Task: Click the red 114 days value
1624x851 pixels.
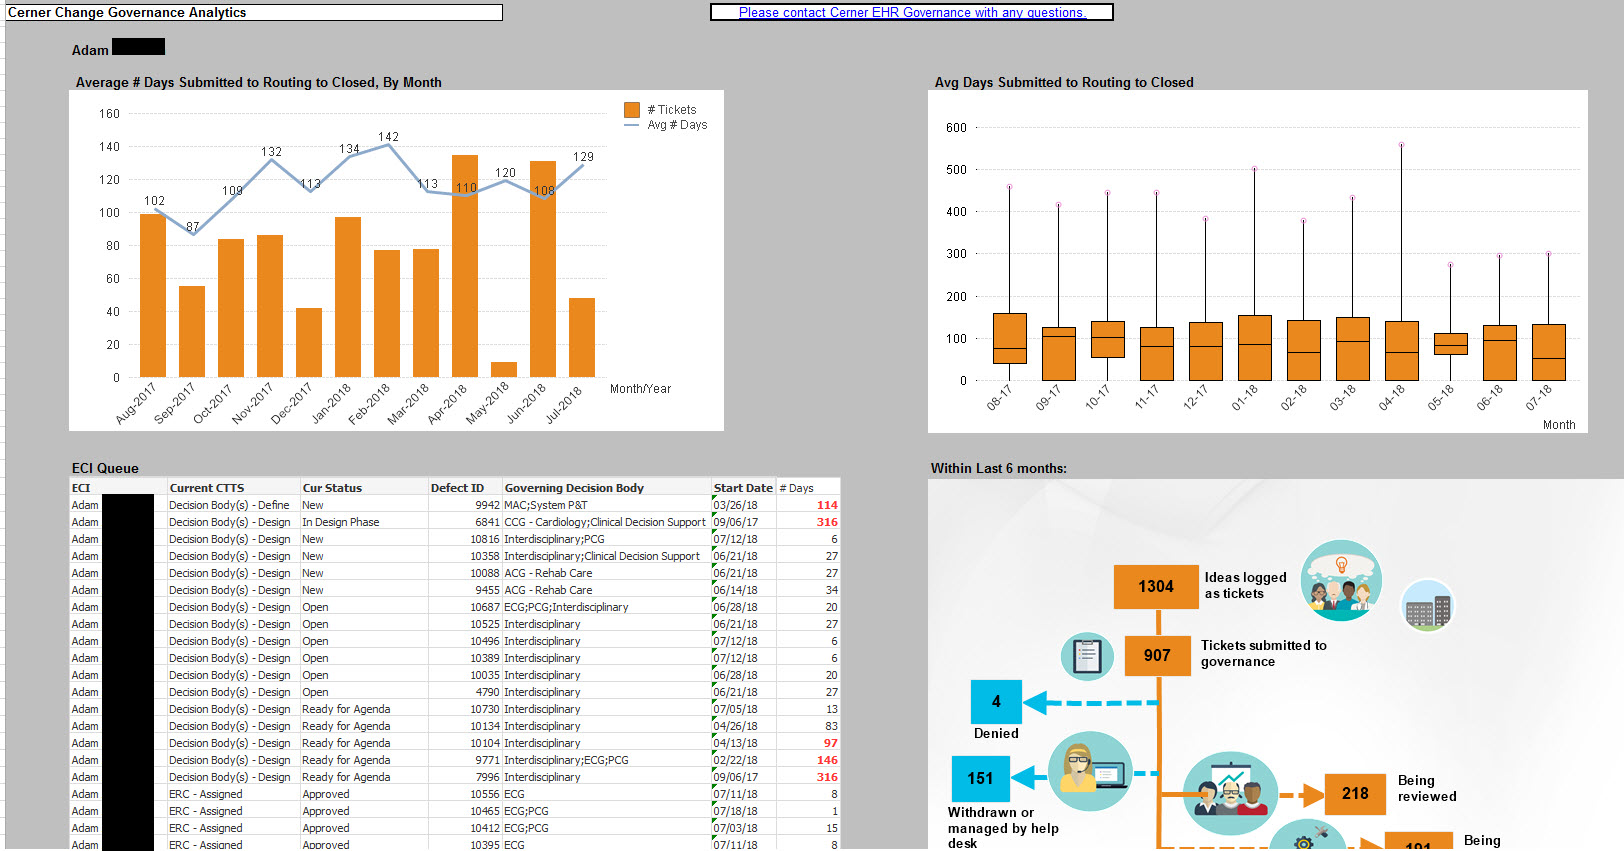Action: tap(826, 505)
